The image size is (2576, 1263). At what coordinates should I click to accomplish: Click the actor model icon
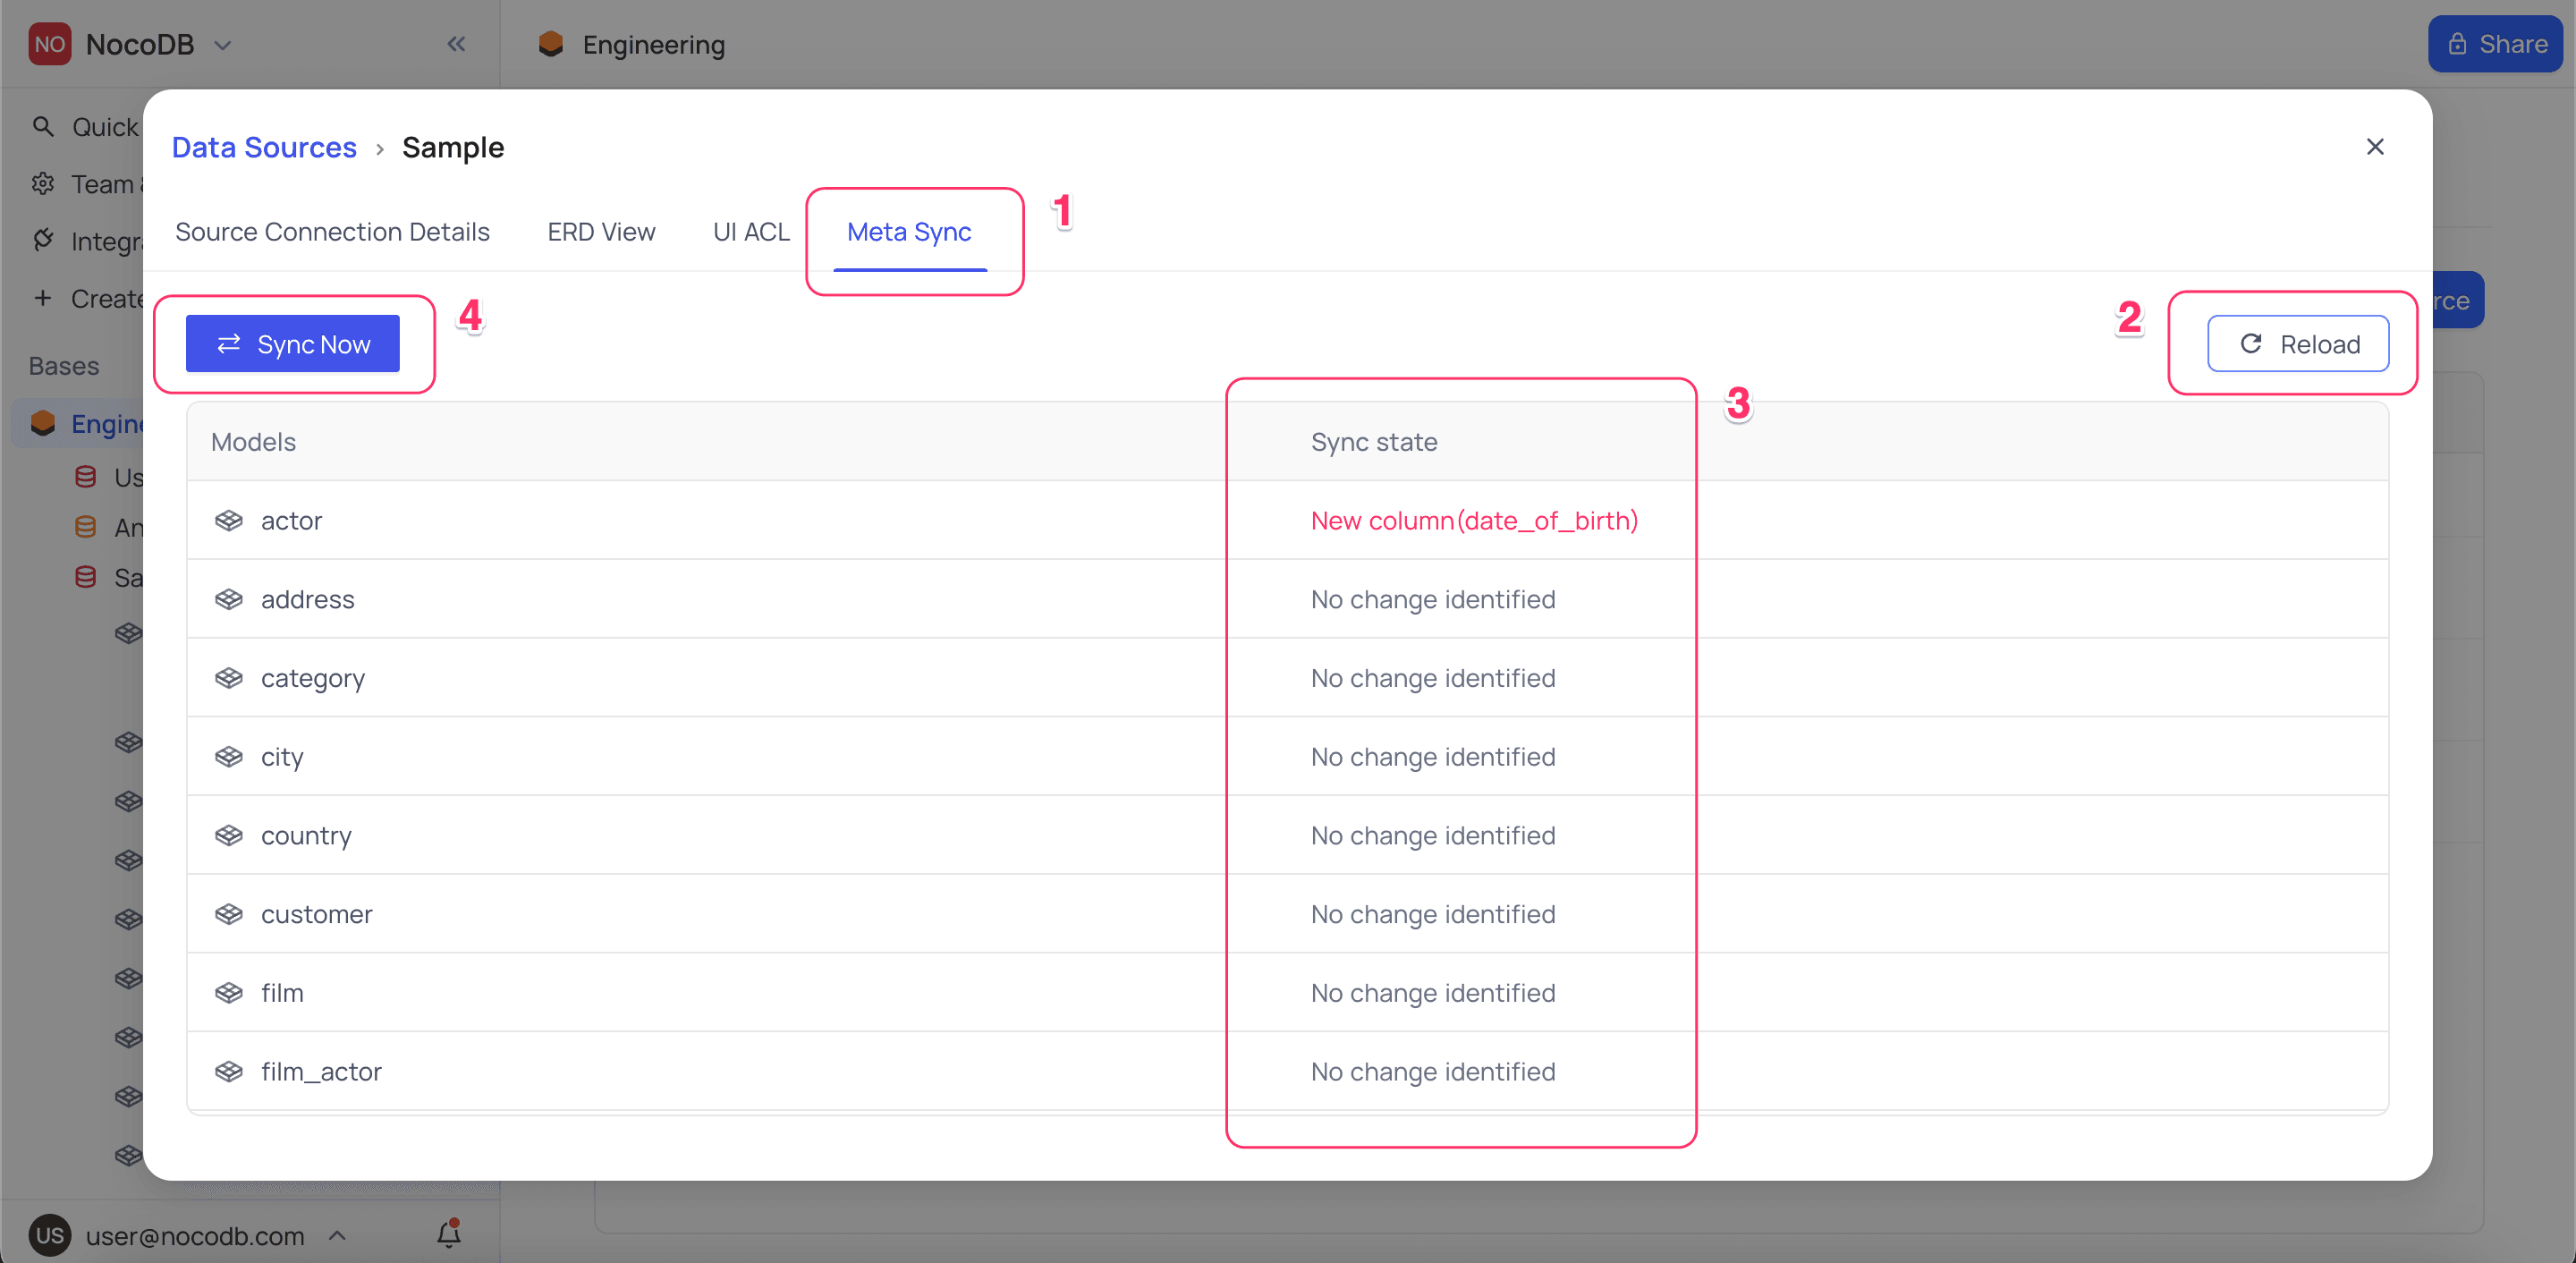coord(229,520)
